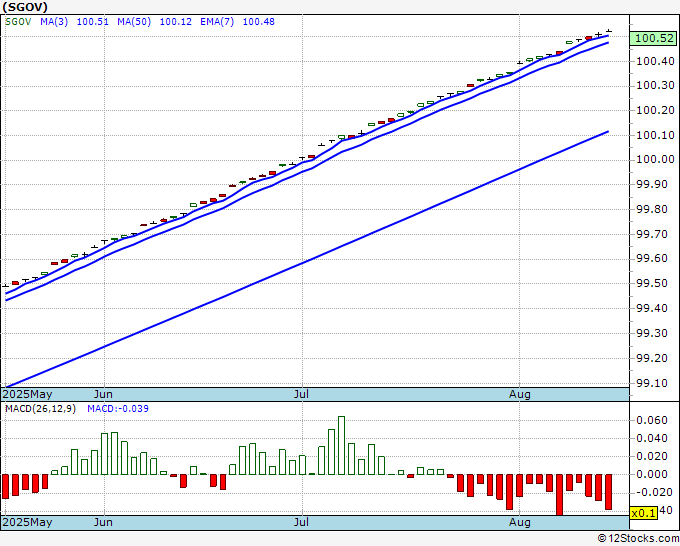
Task: Click the EMA(7) value 100.48
Action: [258, 22]
